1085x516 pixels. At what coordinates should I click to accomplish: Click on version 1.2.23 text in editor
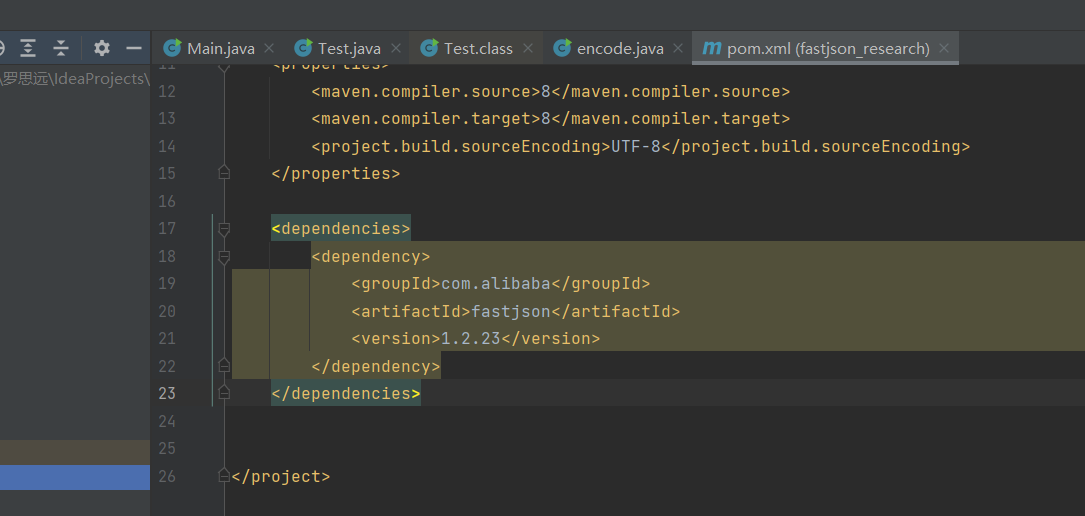pos(470,339)
